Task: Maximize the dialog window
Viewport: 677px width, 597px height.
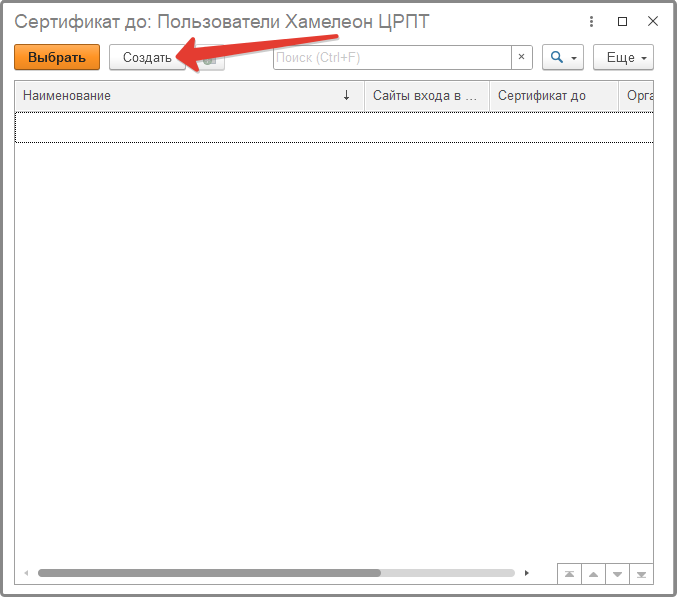Action: point(622,21)
